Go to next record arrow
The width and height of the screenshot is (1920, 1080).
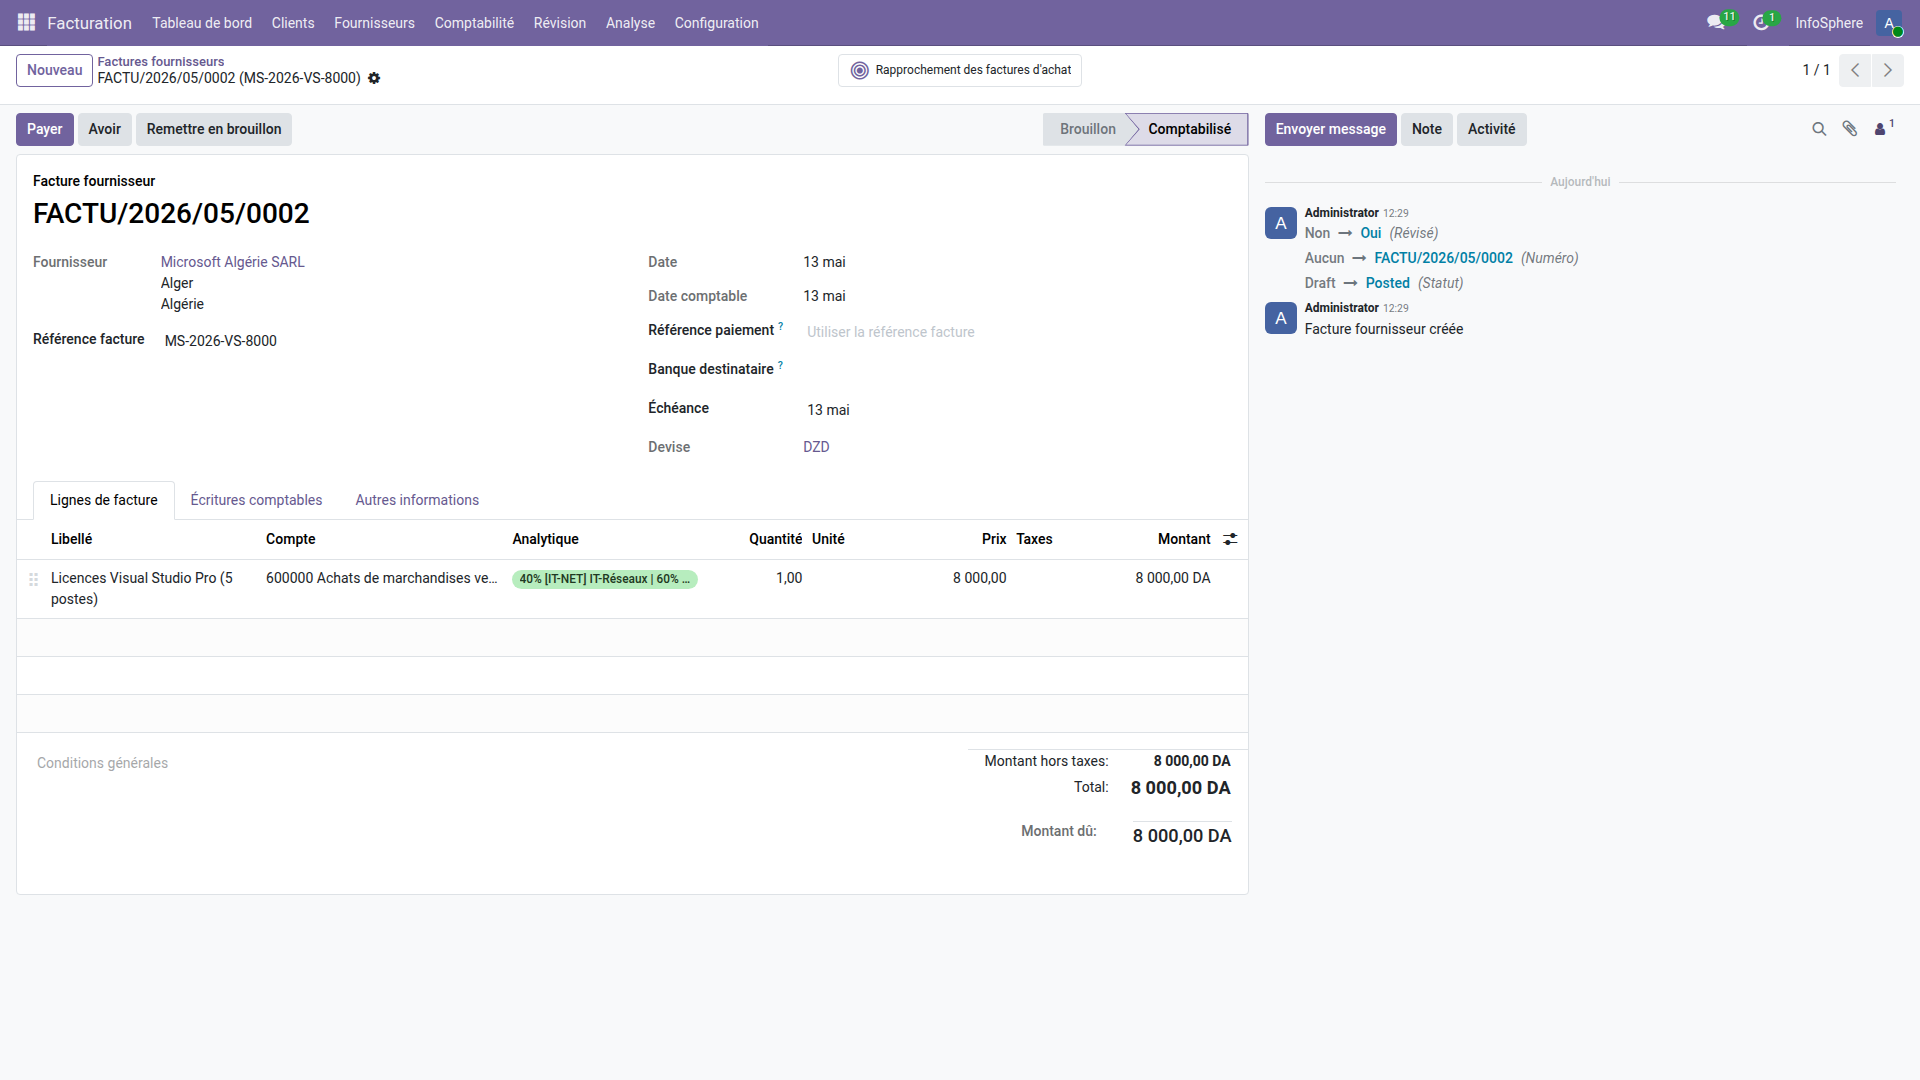tap(1888, 70)
